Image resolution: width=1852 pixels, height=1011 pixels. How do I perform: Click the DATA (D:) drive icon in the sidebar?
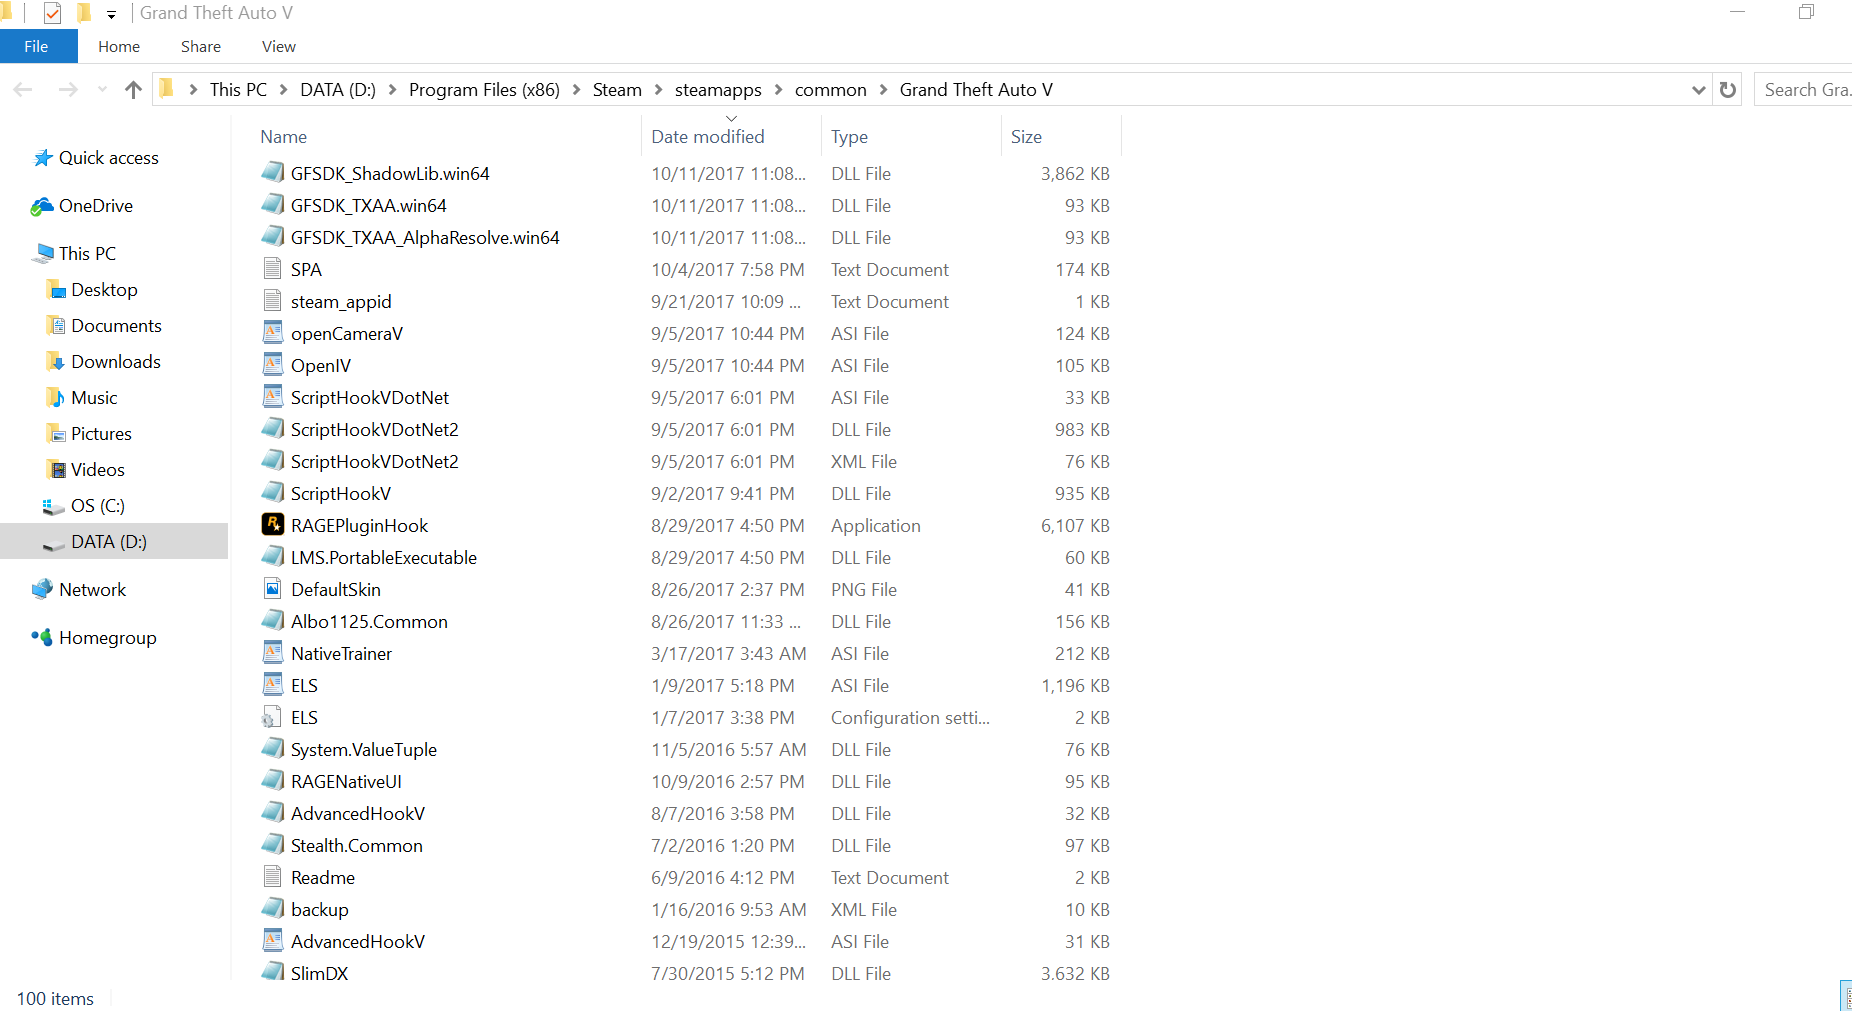point(54,543)
